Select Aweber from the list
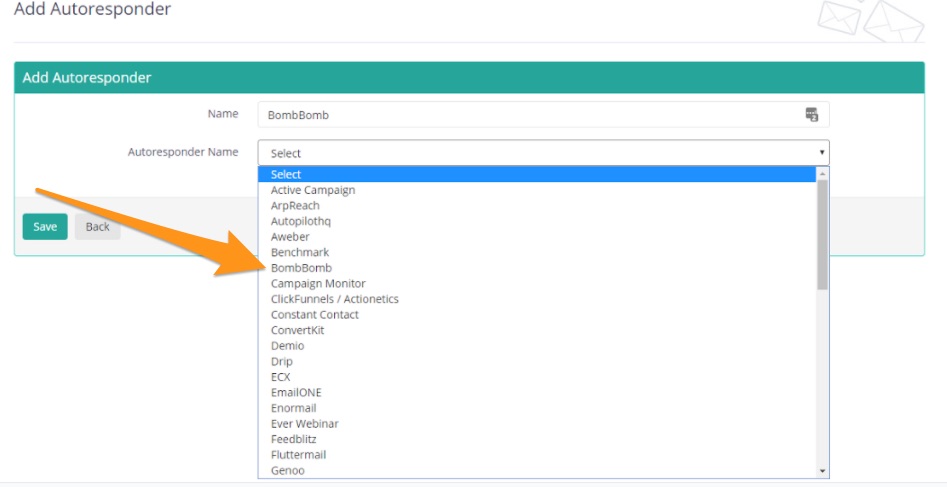Viewport: 947px width, 487px height. click(x=537, y=237)
